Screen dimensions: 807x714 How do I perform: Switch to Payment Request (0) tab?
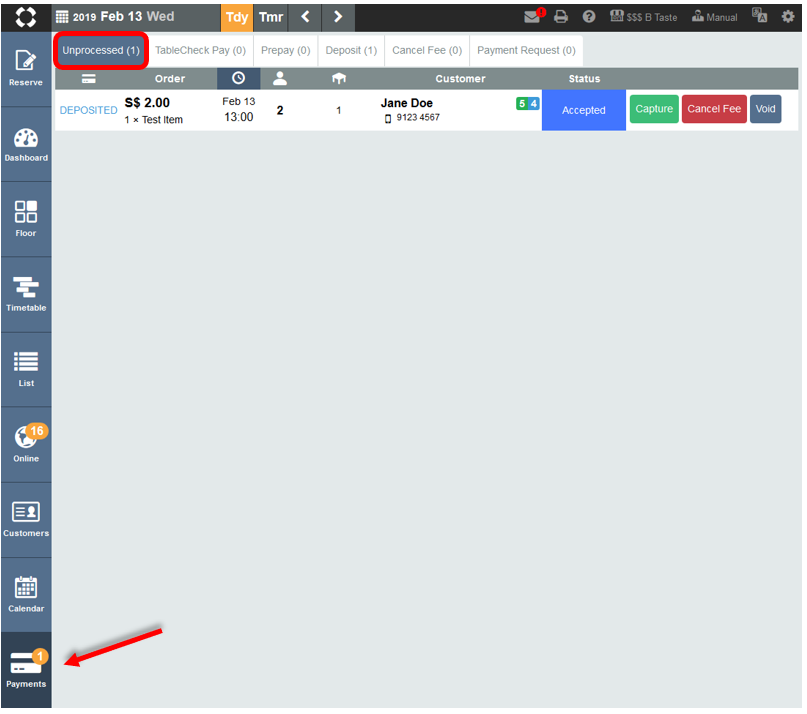527,50
